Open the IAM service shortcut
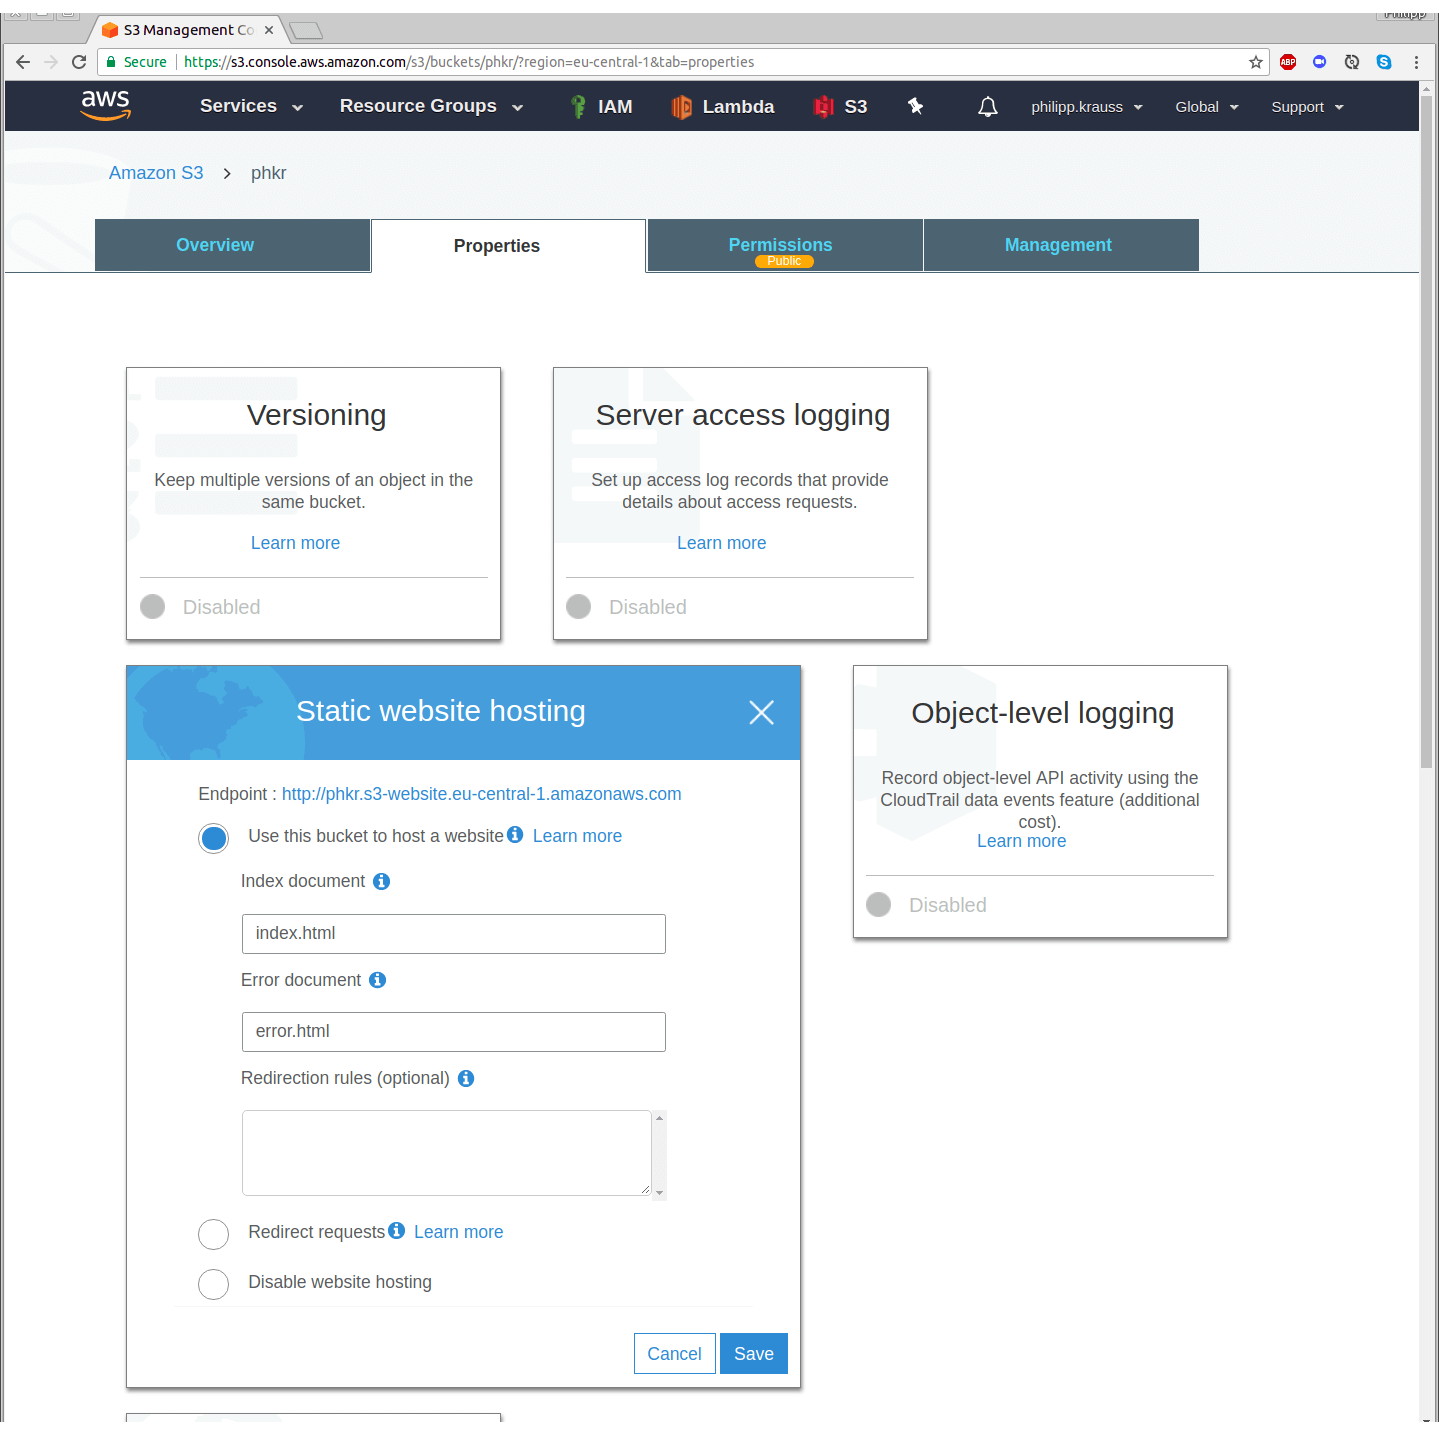 pyautogui.click(x=601, y=107)
